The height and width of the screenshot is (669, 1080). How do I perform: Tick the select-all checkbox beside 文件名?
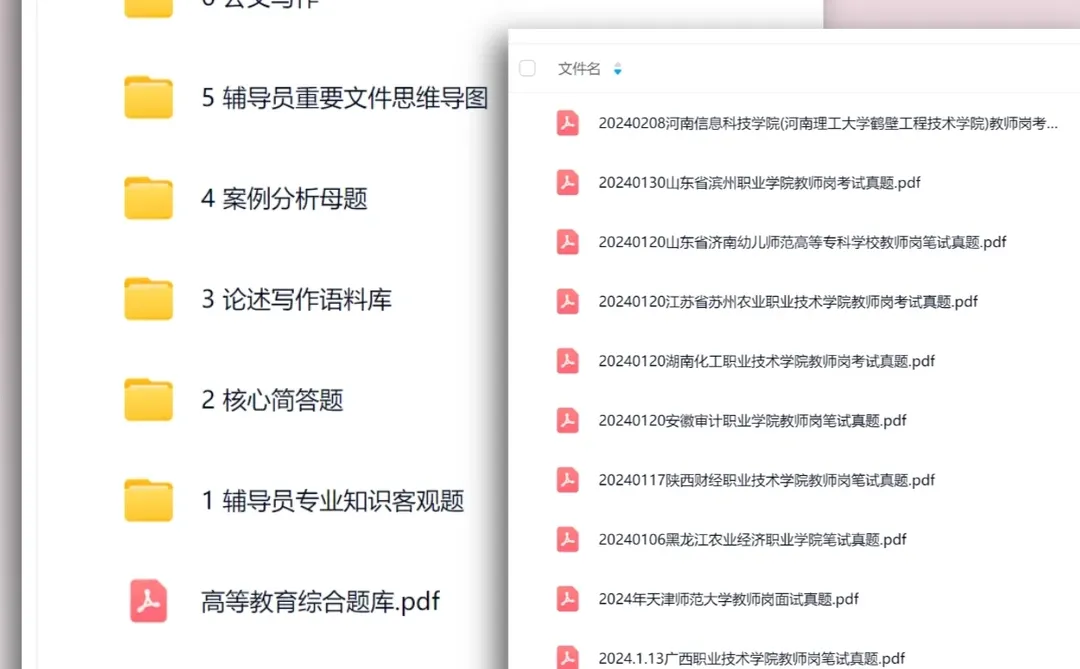click(x=527, y=68)
